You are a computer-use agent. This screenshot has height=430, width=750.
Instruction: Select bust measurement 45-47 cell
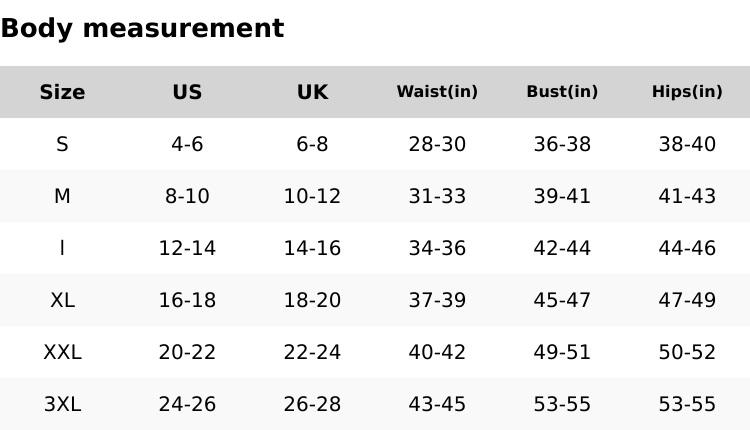click(562, 300)
